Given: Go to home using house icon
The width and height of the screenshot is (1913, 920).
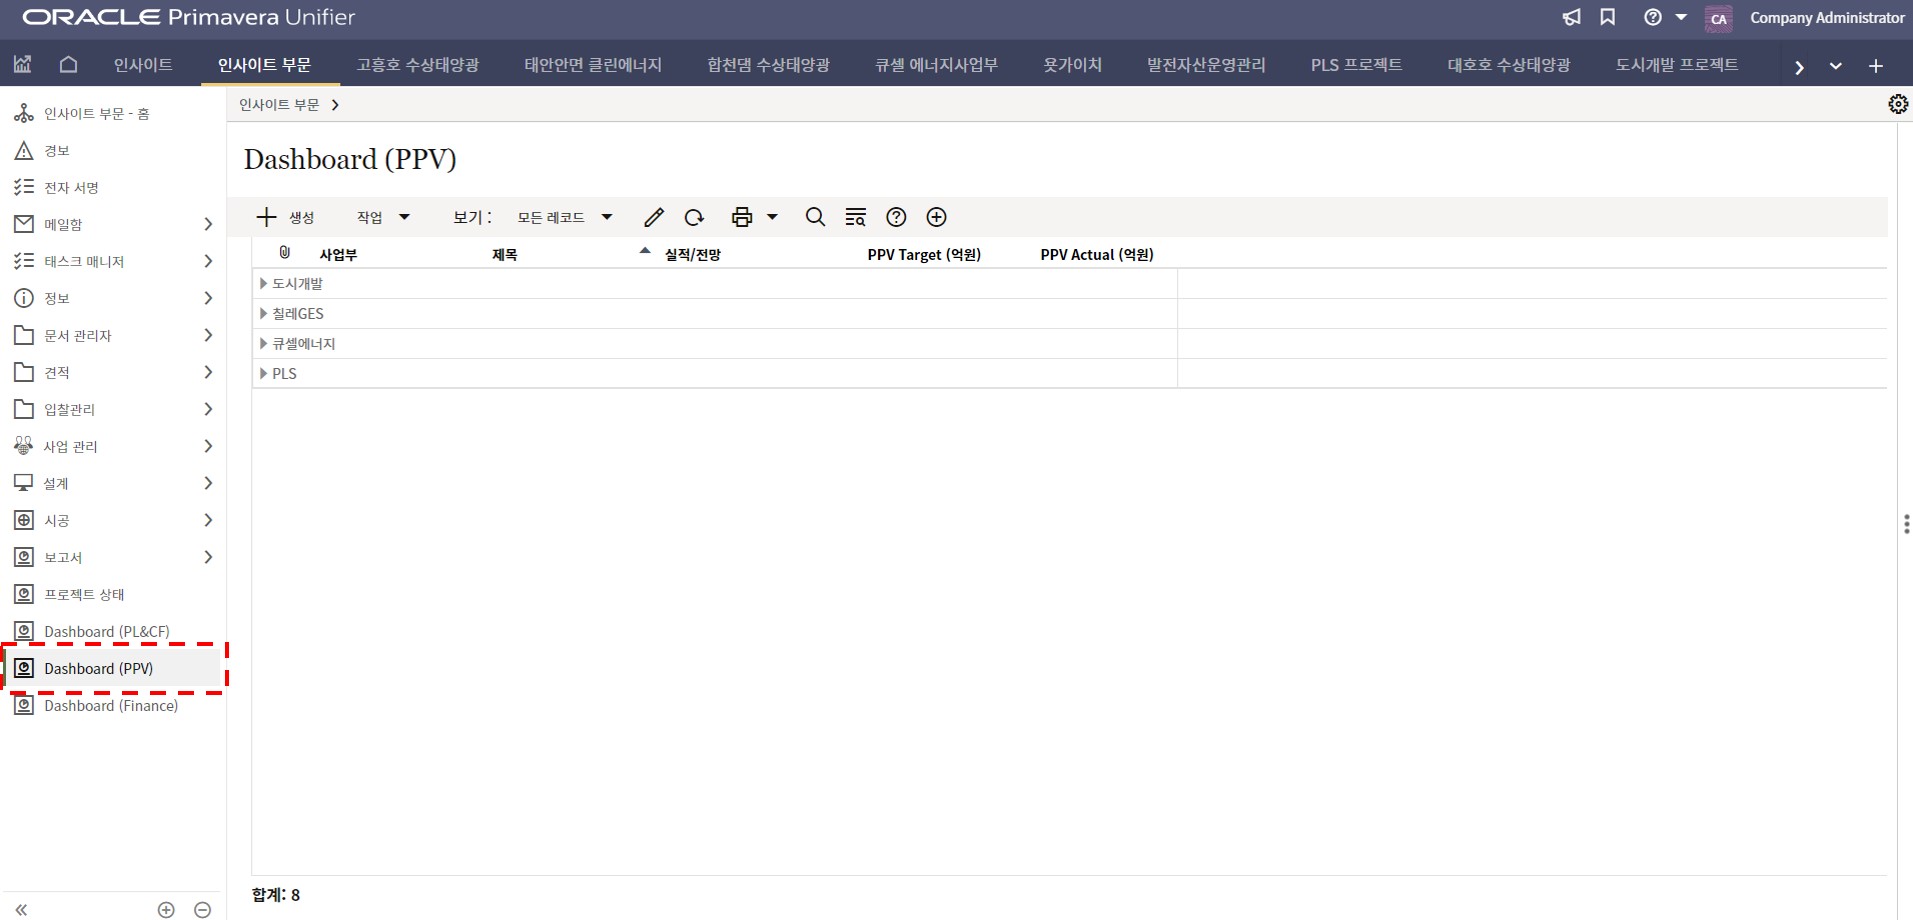Looking at the screenshot, I should click(68, 65).
